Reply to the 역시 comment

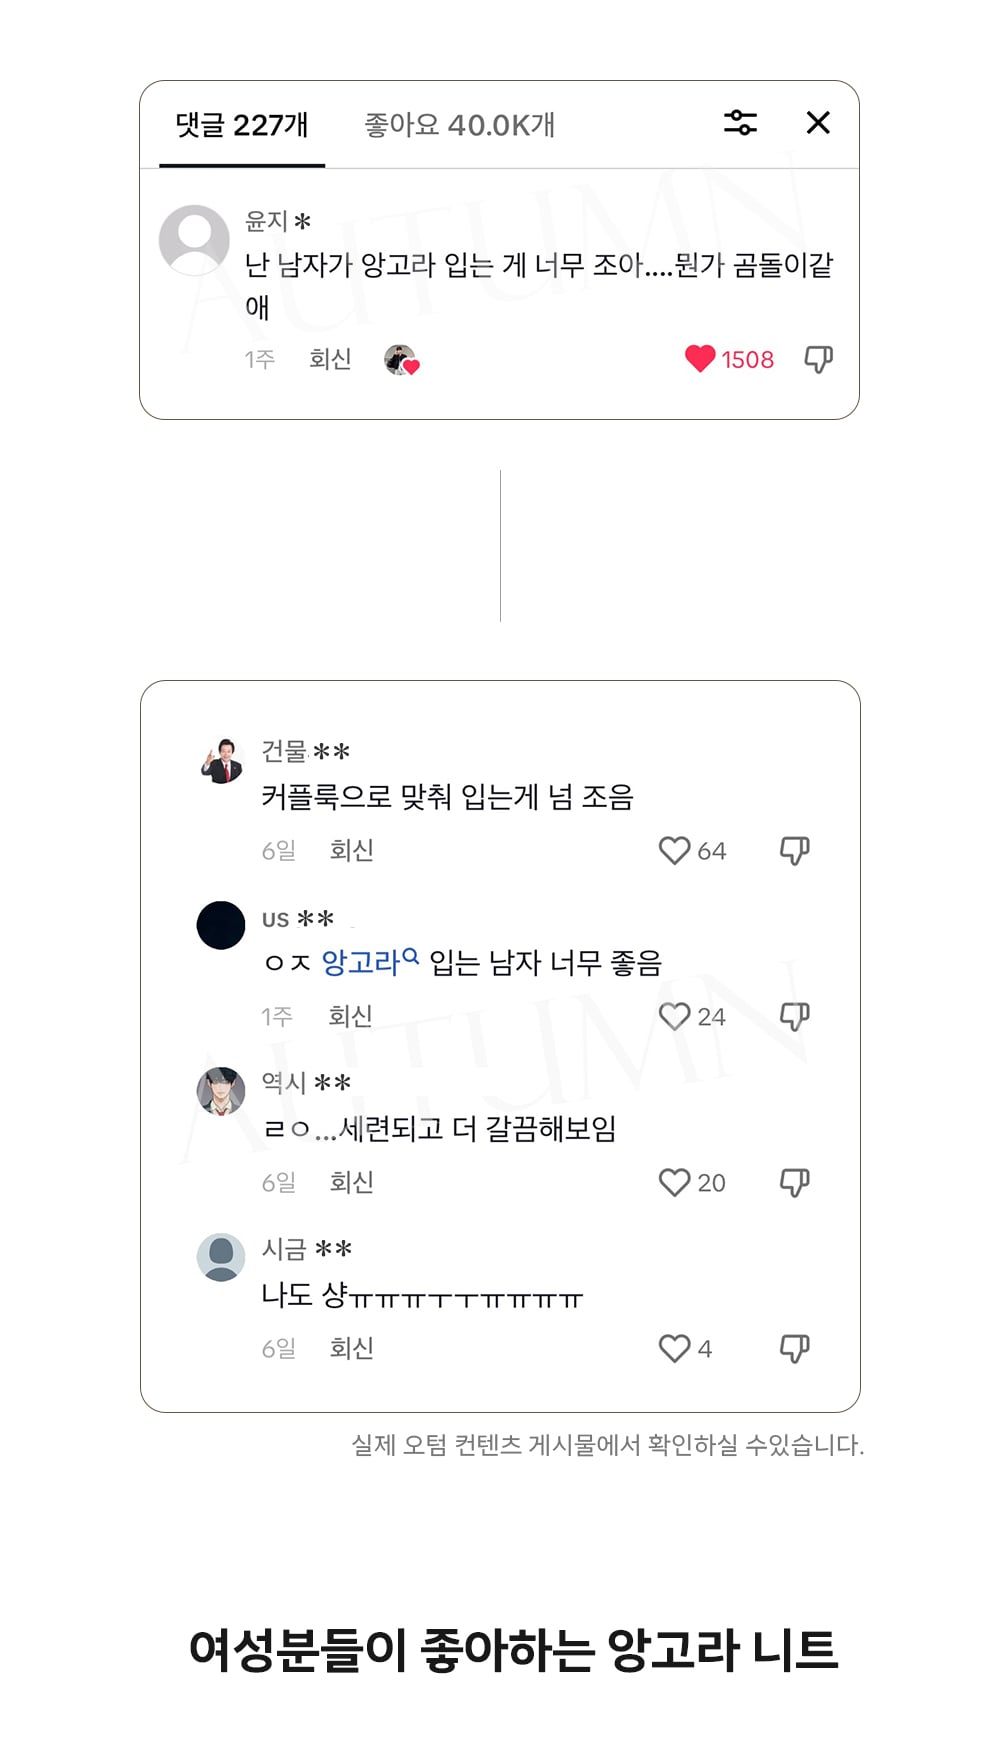click(x=351, y=1183)
